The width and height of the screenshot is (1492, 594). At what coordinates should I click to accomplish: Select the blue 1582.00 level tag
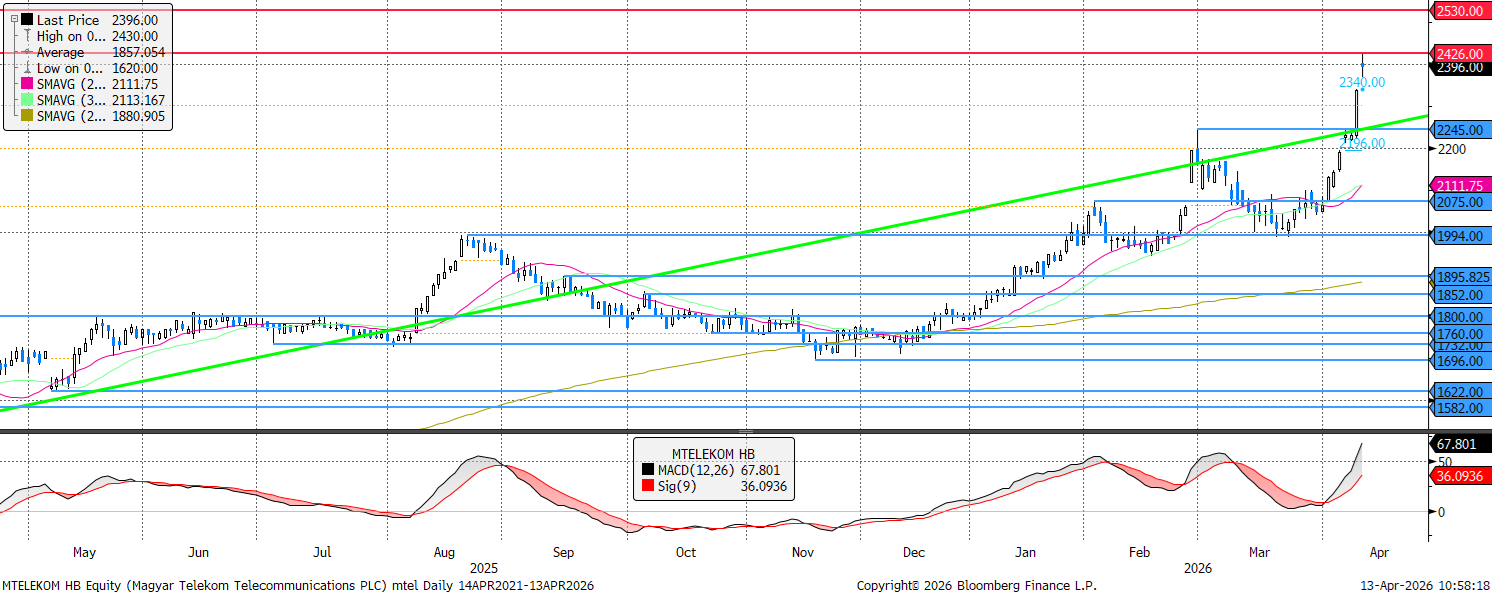(x=1460, y=408)
